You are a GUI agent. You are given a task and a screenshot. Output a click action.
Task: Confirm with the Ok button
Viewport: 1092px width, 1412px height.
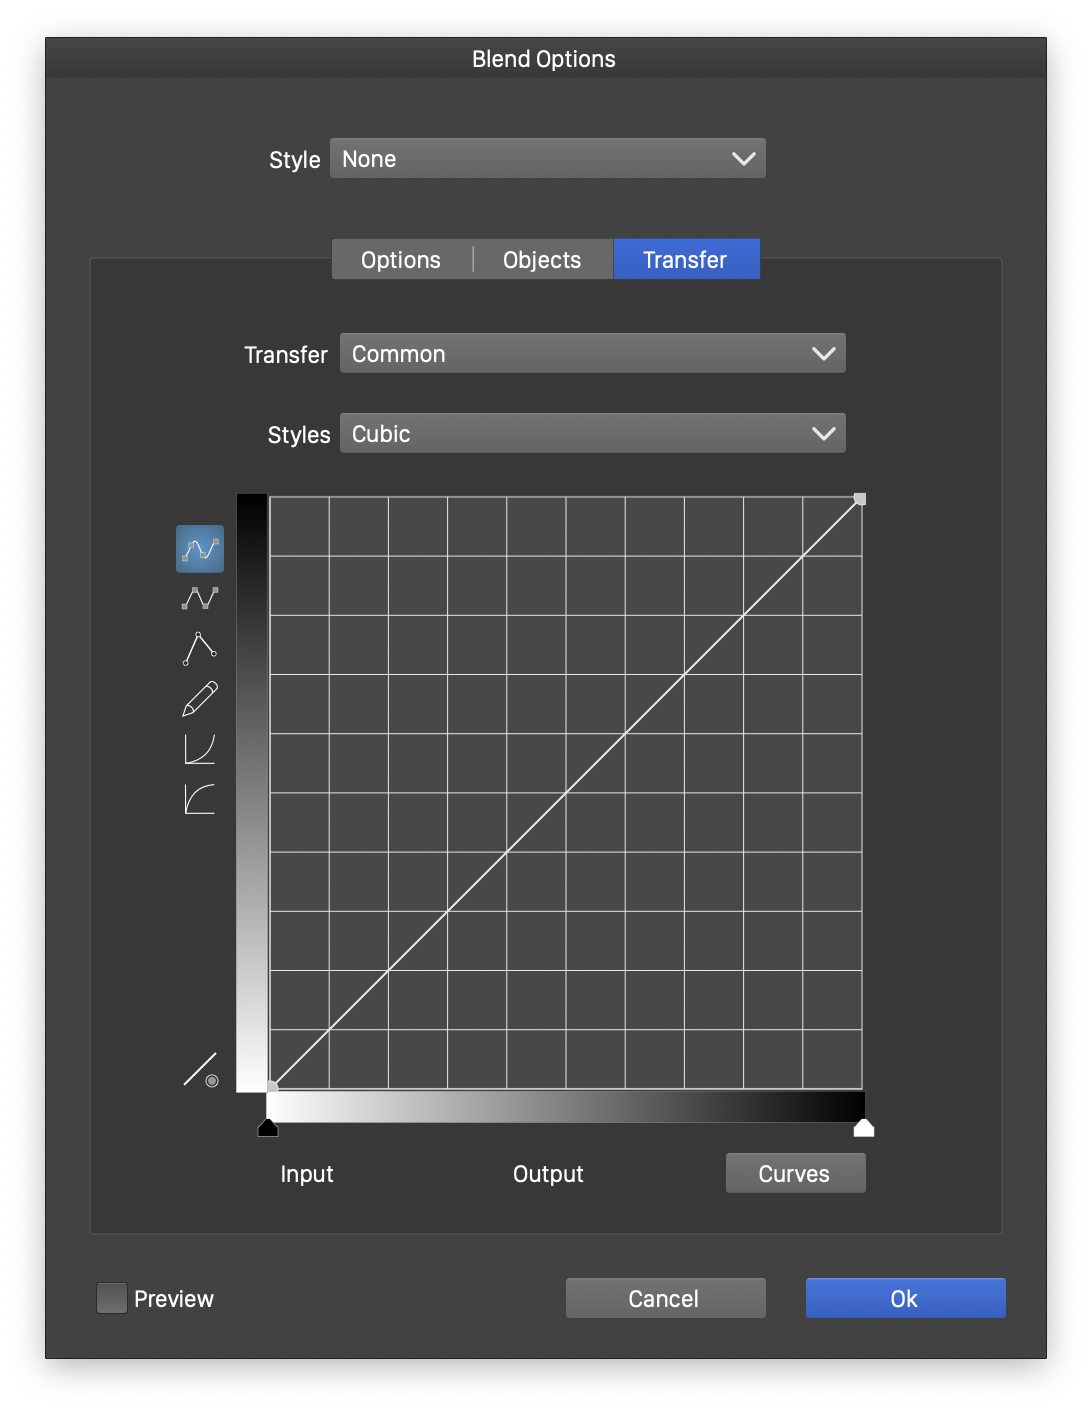pos(905,1298)
